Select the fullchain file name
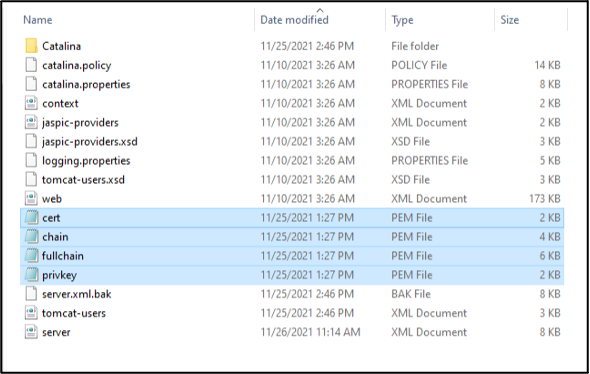The image size is (590, 374). coord(63,256)
